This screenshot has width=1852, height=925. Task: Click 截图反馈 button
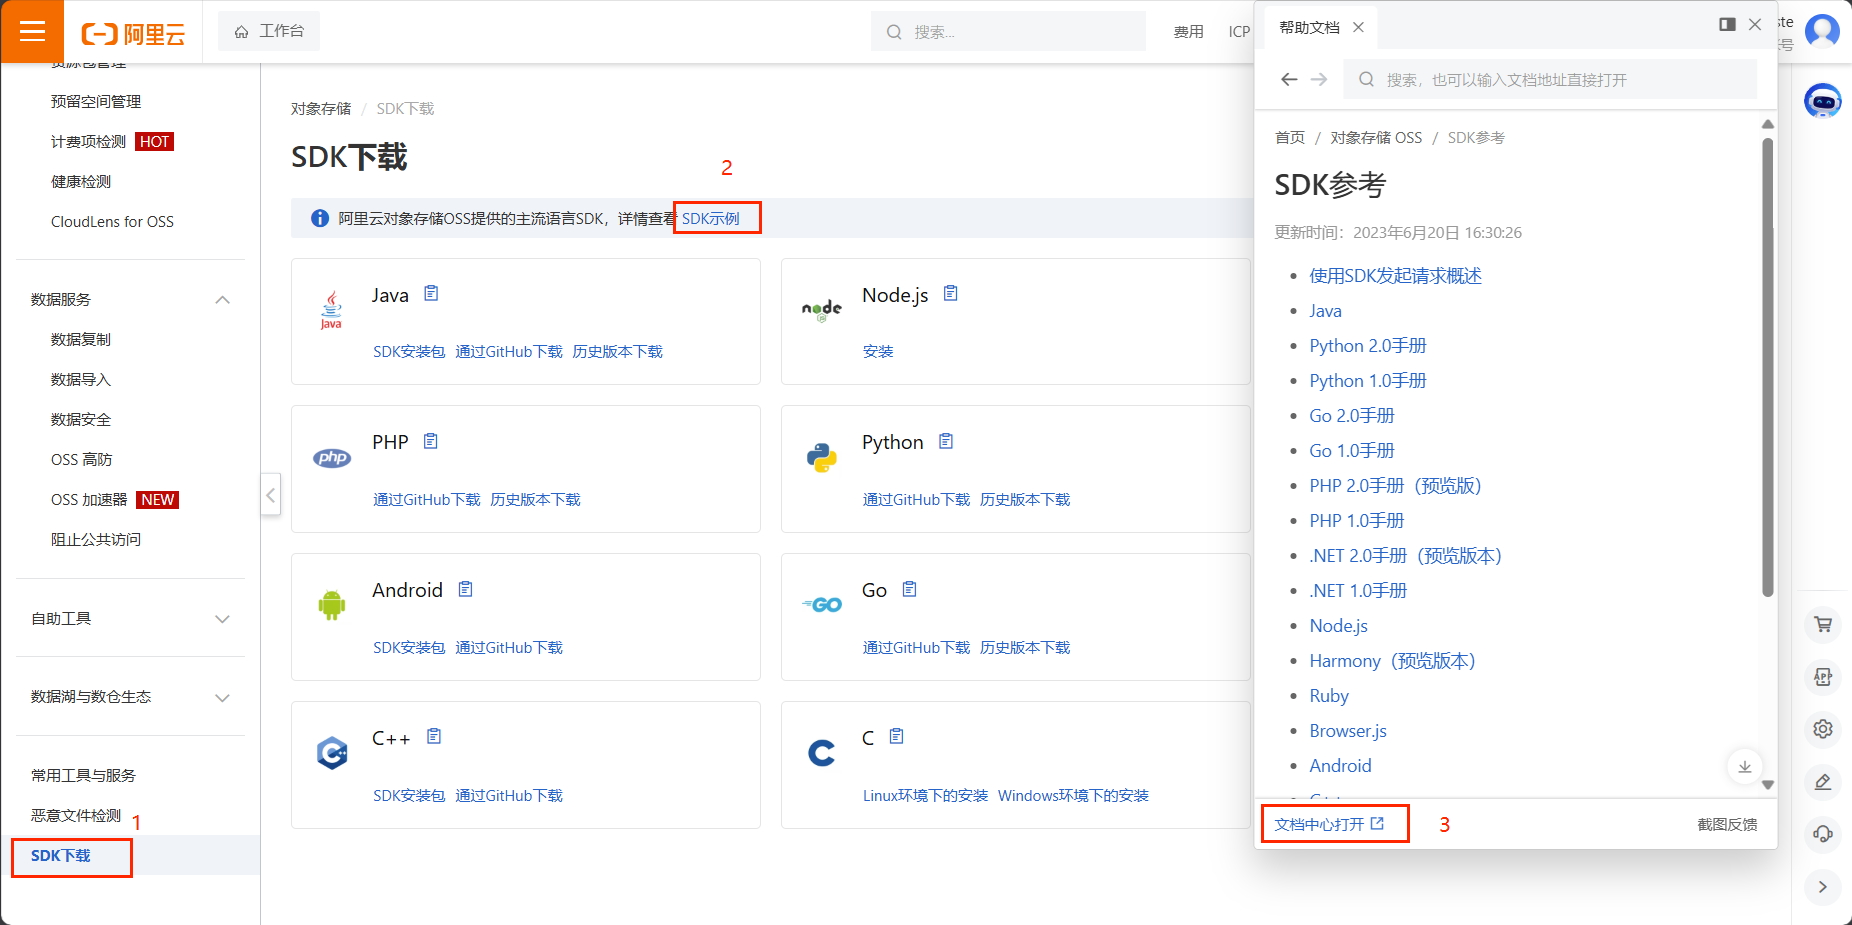click(1727, 824)
